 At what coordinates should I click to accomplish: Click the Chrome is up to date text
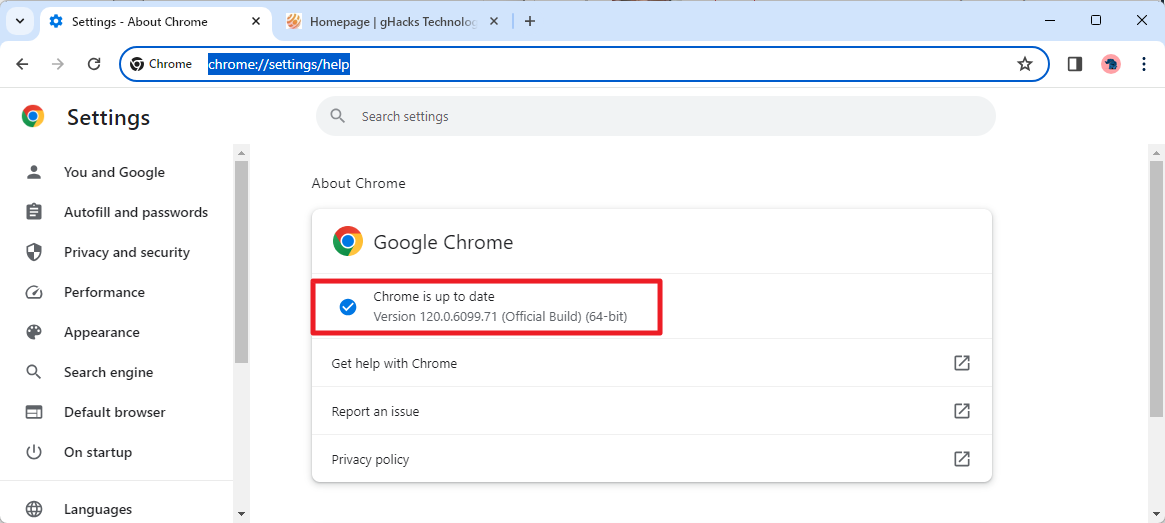click(x=434, y=296)
